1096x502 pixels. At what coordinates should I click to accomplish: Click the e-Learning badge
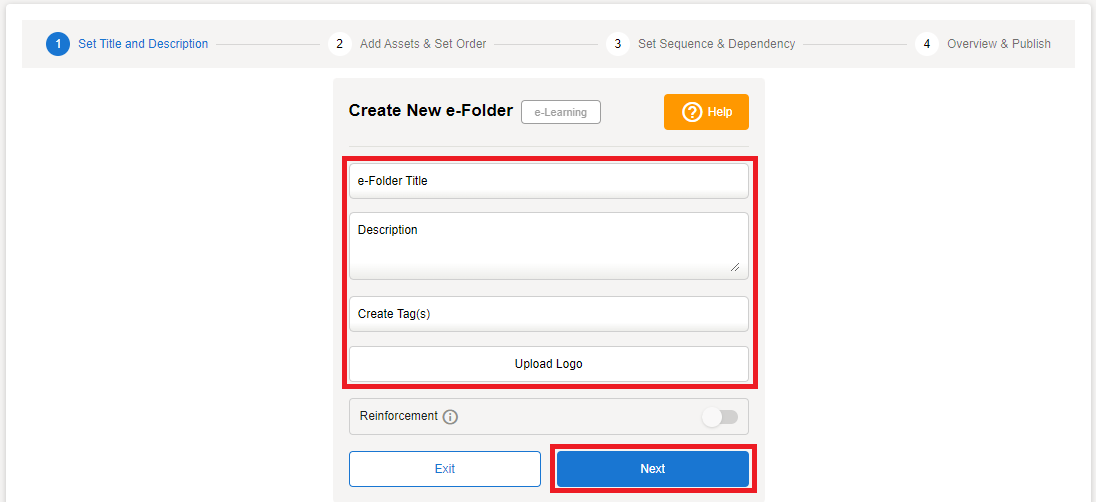click(561, 112)
